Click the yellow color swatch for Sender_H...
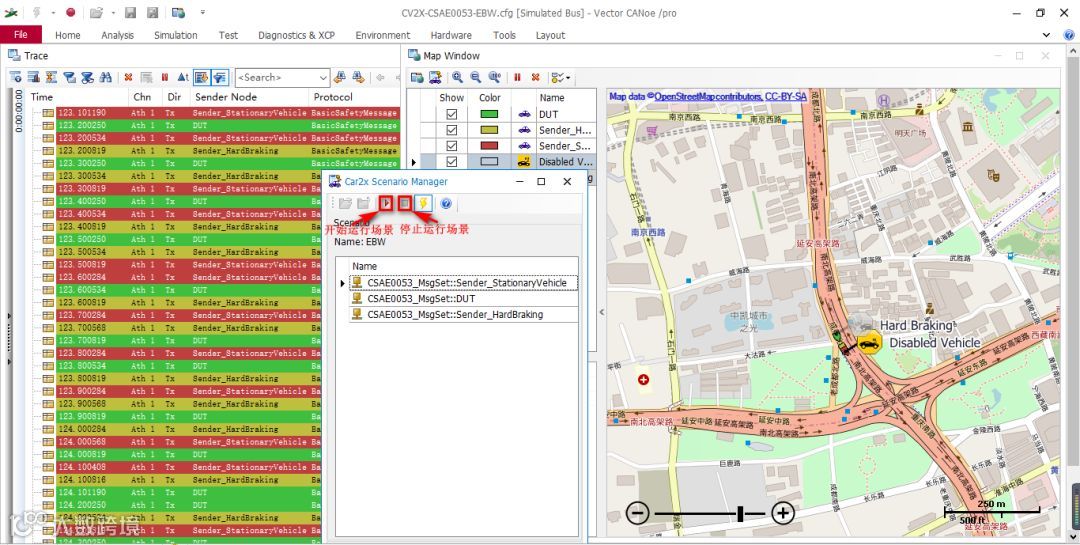1080x545 pixels. [489, 130]
